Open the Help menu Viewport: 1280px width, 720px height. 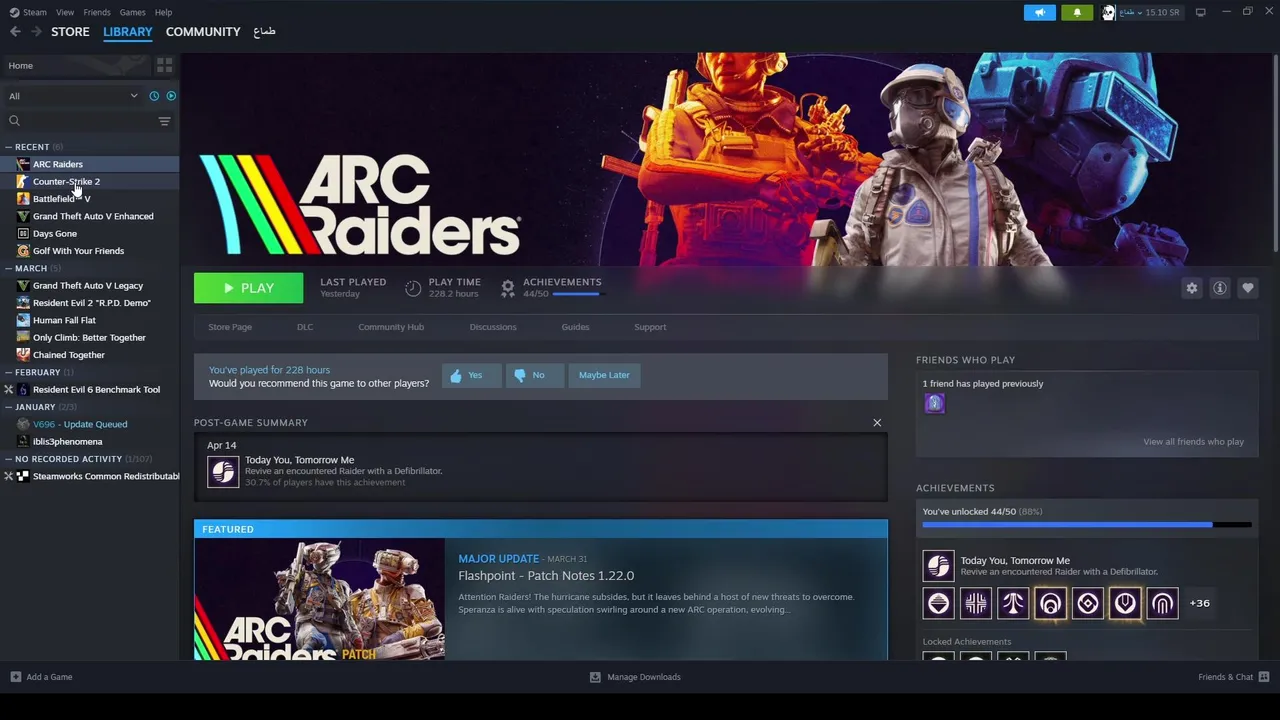click(163, 12)
